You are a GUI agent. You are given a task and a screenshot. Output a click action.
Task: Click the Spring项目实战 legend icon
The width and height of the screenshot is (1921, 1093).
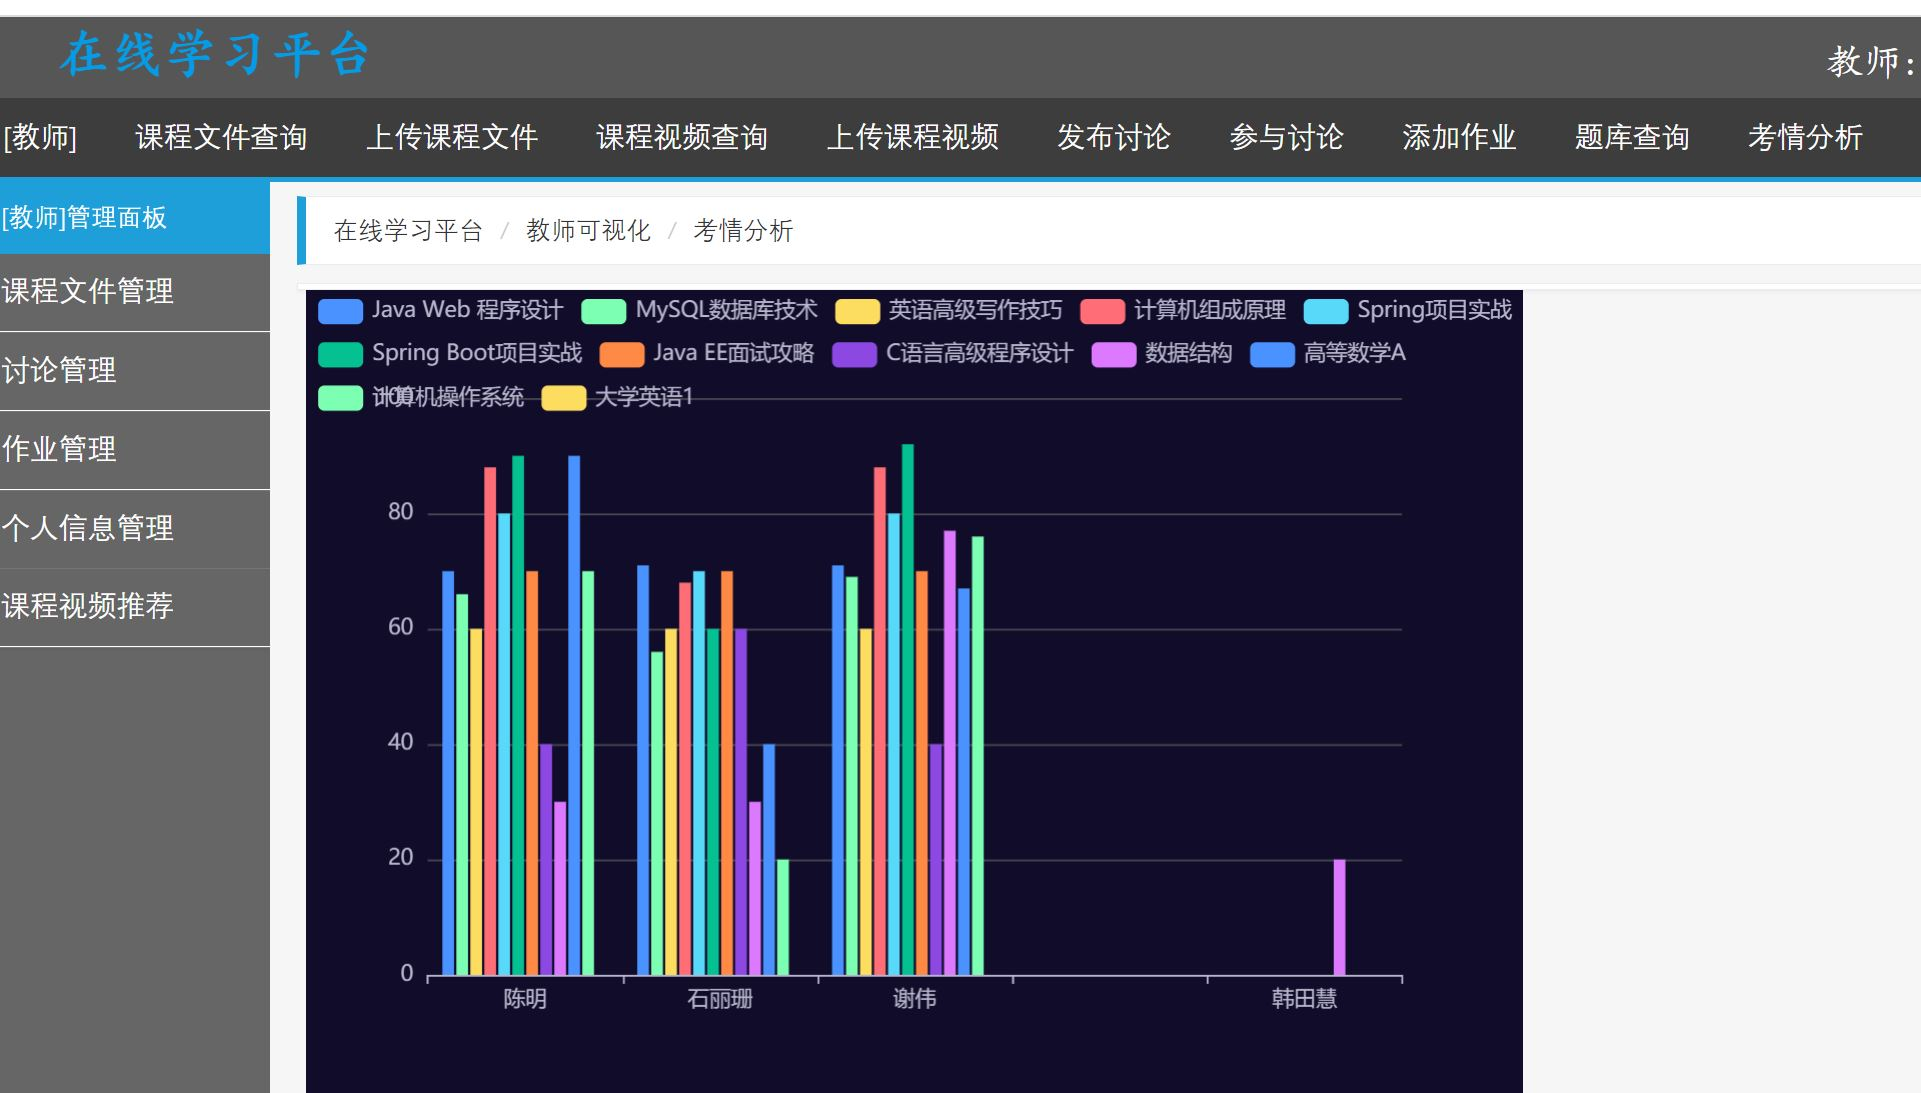(x=1326, y=311)
